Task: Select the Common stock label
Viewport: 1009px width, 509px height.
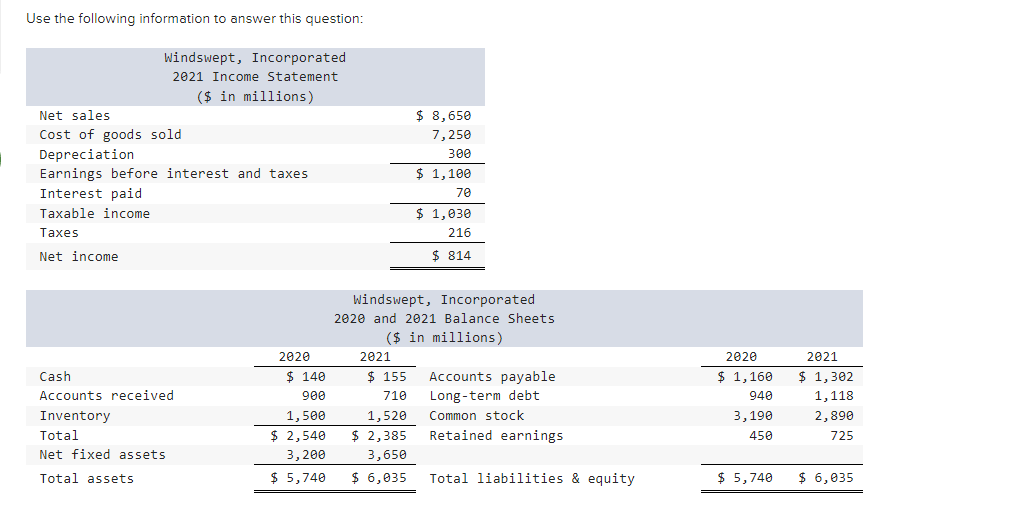Action: pyautogui.click(x=477, y=416)
